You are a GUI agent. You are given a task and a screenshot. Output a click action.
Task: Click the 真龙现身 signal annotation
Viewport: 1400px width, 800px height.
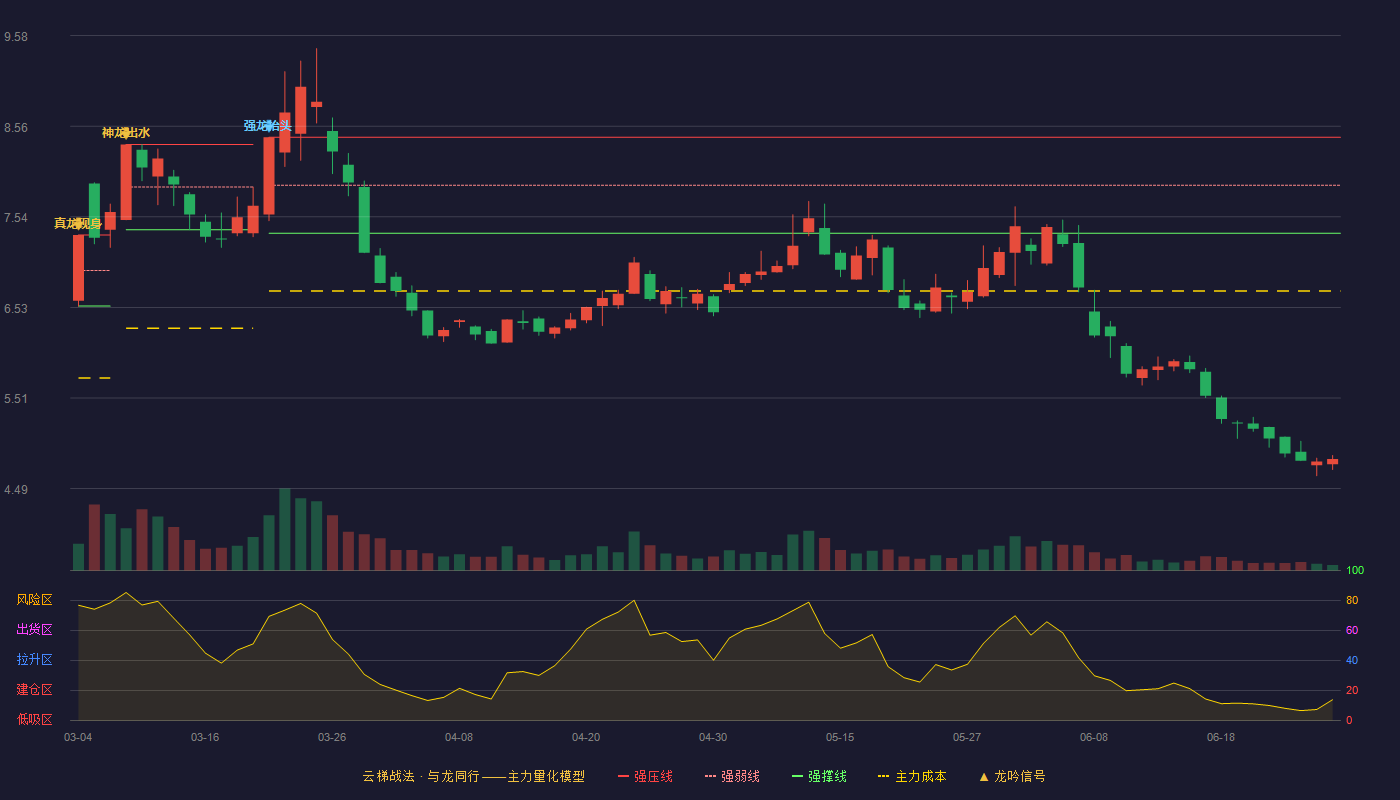tap(78, 224)
